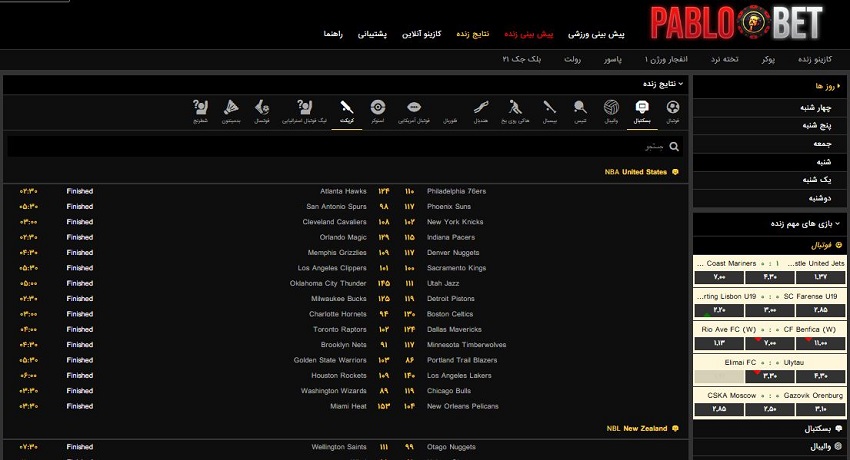Click football icon in important live games
The image size is (850, 460).
pos(839,245)
